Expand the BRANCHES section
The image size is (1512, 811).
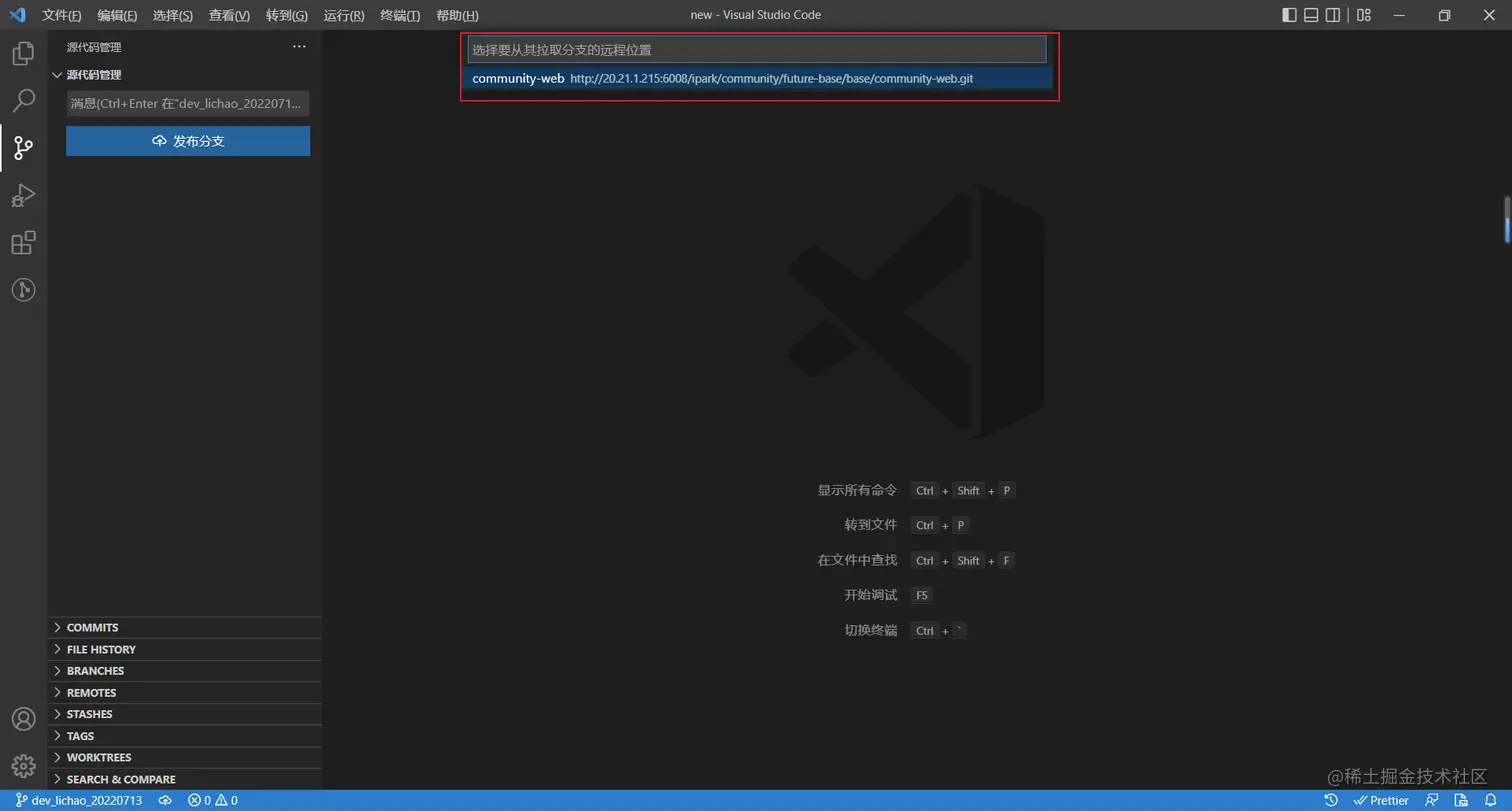[185, 671]
